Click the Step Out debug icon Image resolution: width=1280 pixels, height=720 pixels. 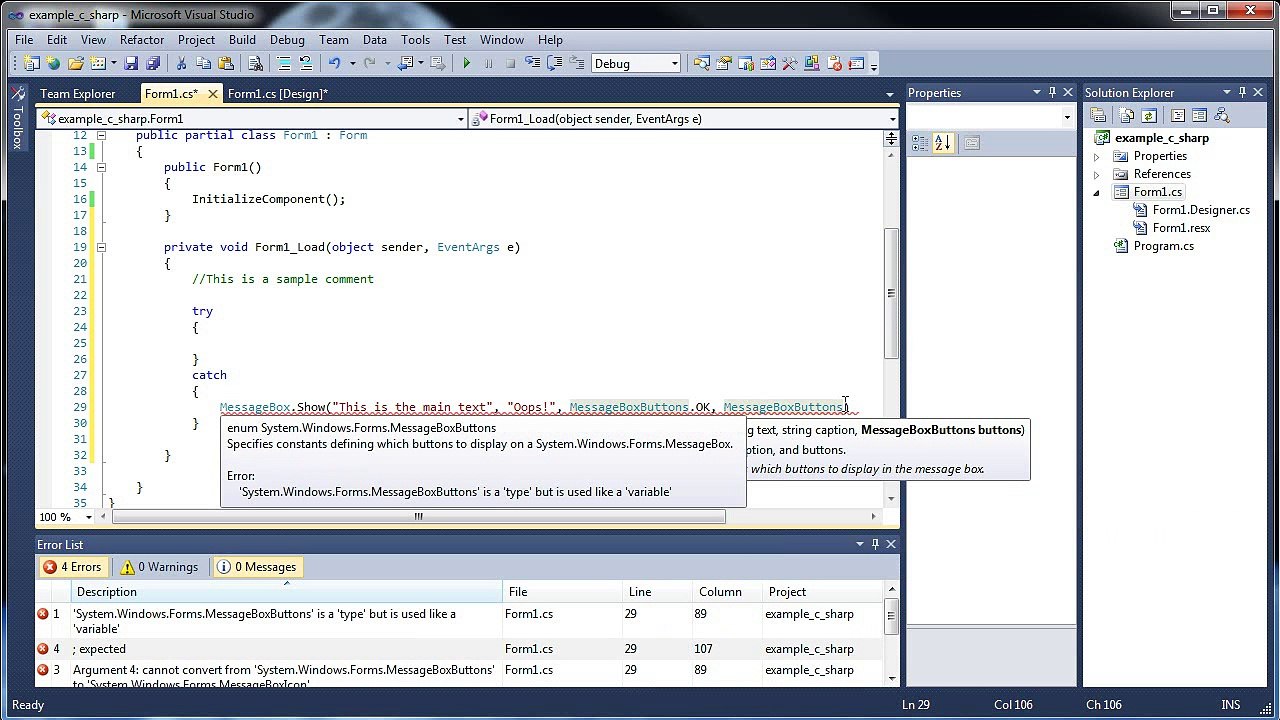pyautogui.click(x=576, y=64)
